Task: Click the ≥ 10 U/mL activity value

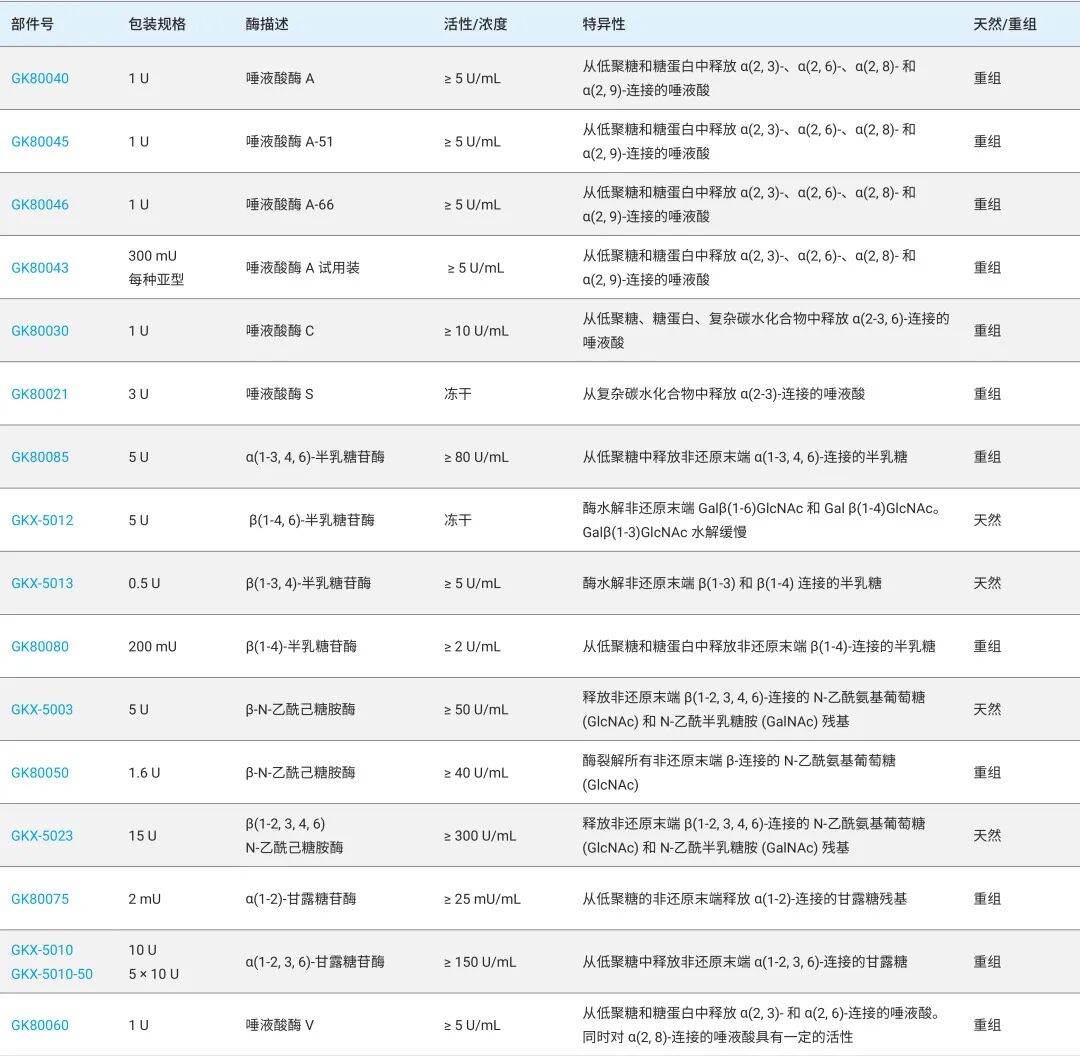Action: 477,331
